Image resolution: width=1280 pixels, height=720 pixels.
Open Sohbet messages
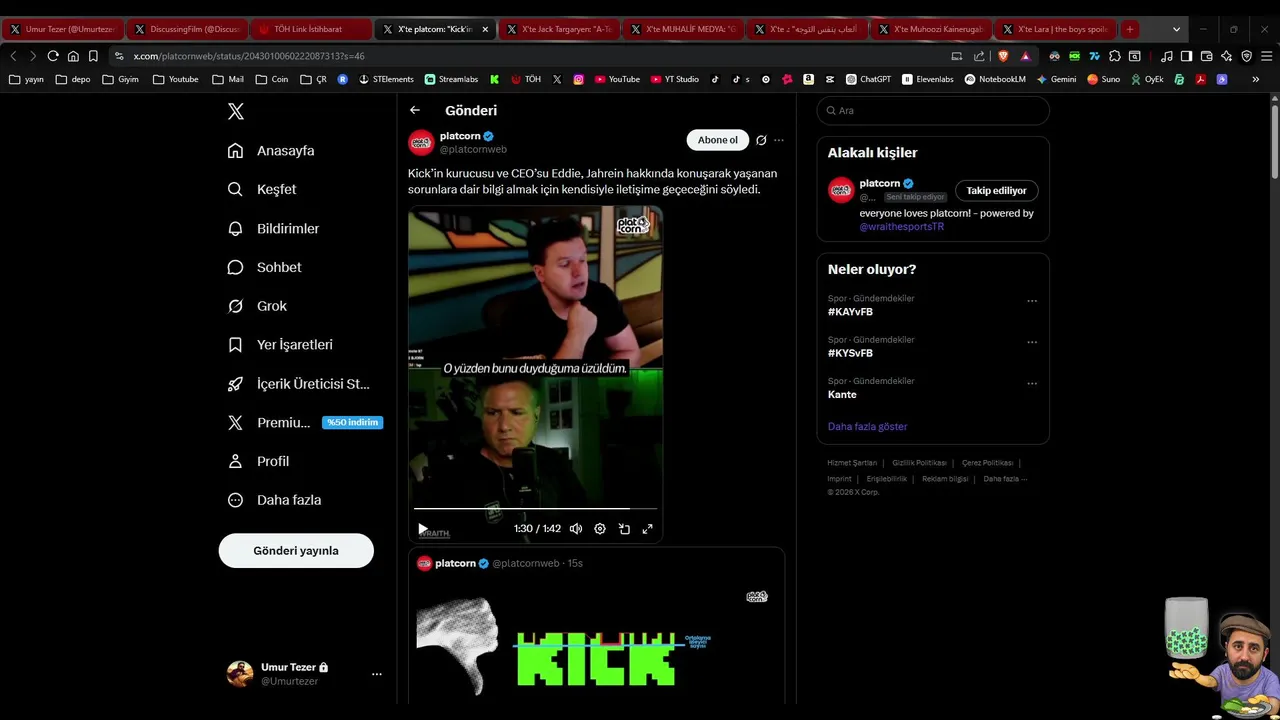(x=264, y=267)
